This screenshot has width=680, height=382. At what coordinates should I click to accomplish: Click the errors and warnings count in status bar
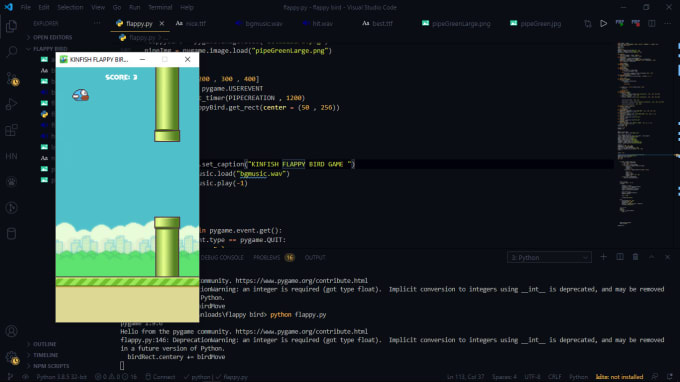click(x=115, y=377)
